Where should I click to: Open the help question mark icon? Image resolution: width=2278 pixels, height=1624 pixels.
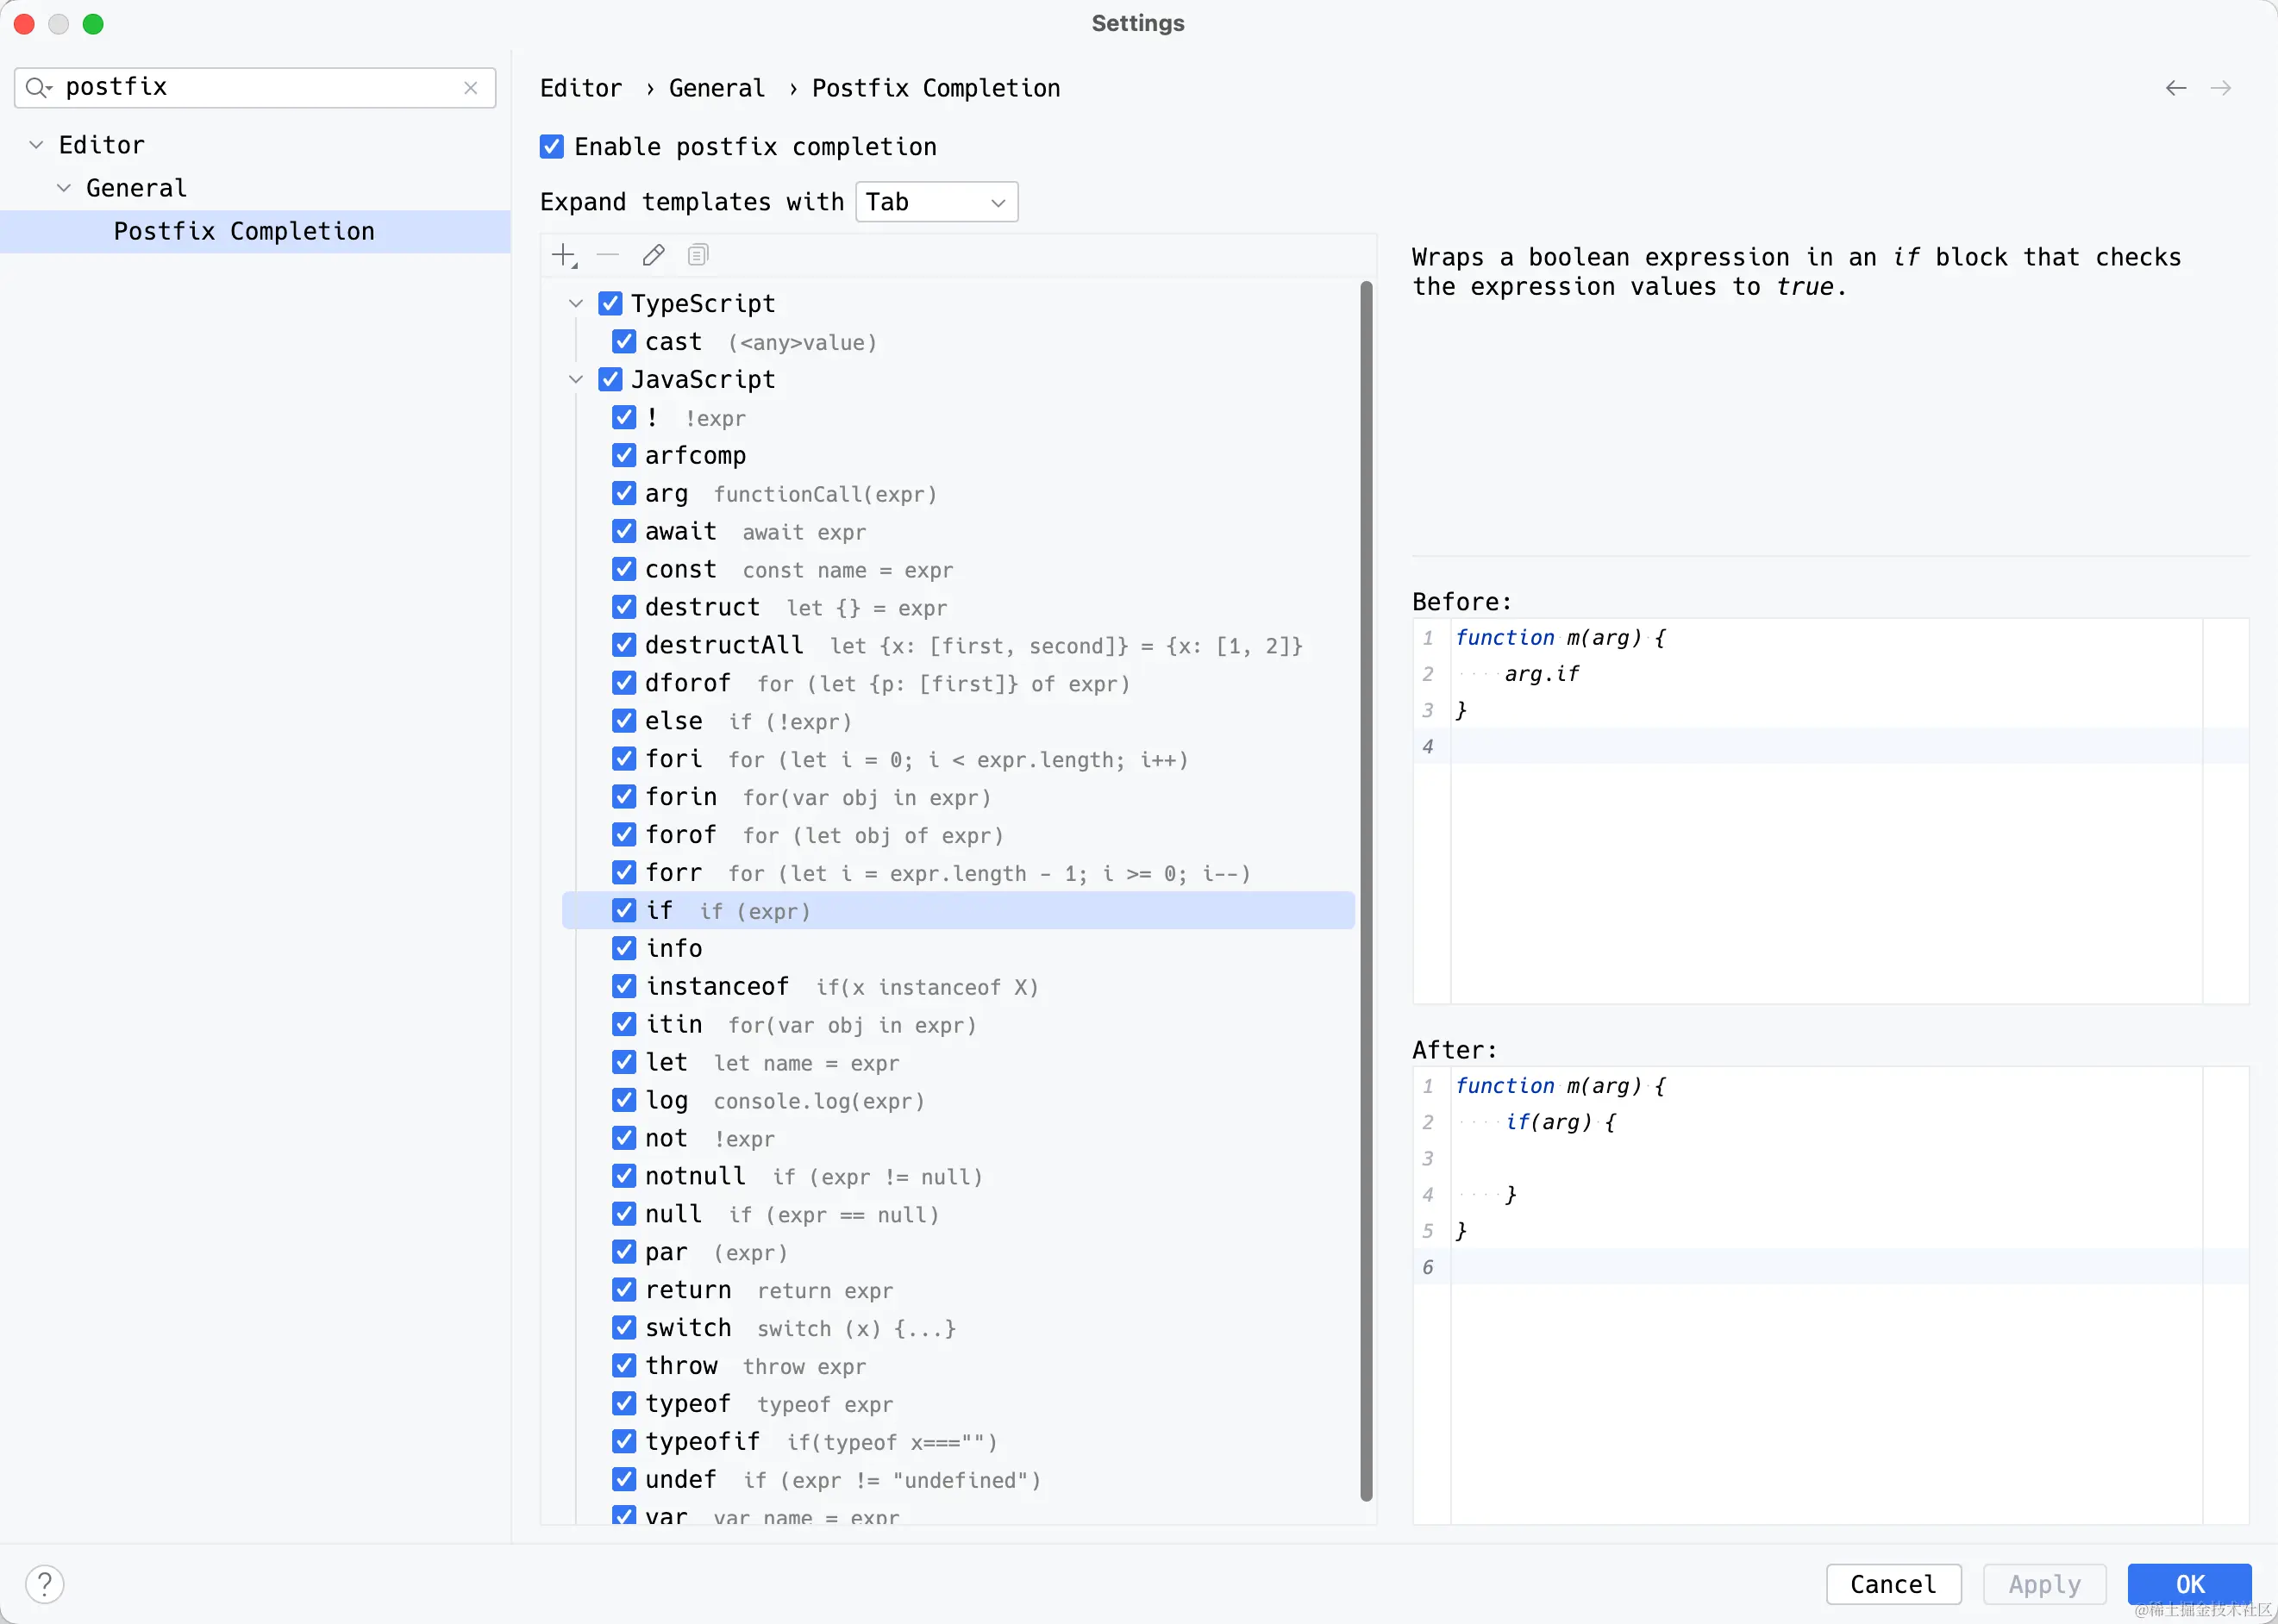(x=45, y=1584)
